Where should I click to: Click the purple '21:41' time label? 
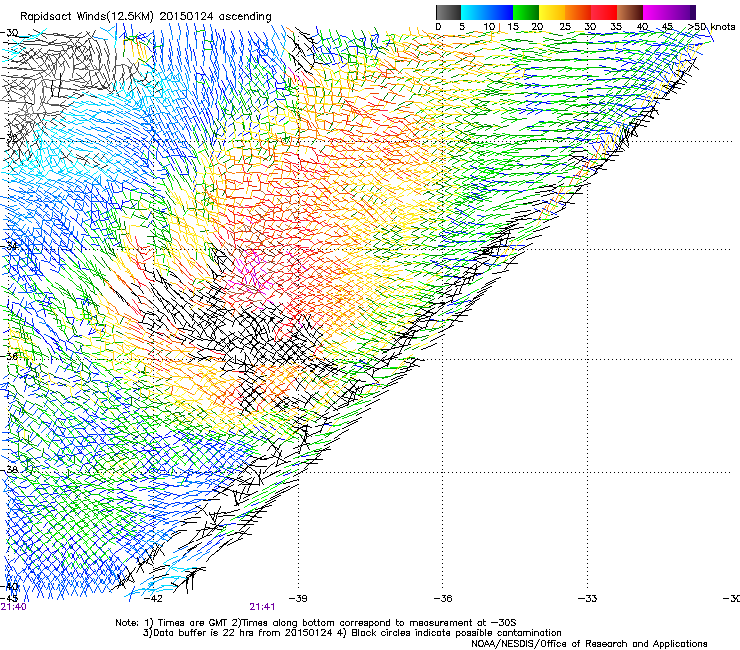pos(262,607)
